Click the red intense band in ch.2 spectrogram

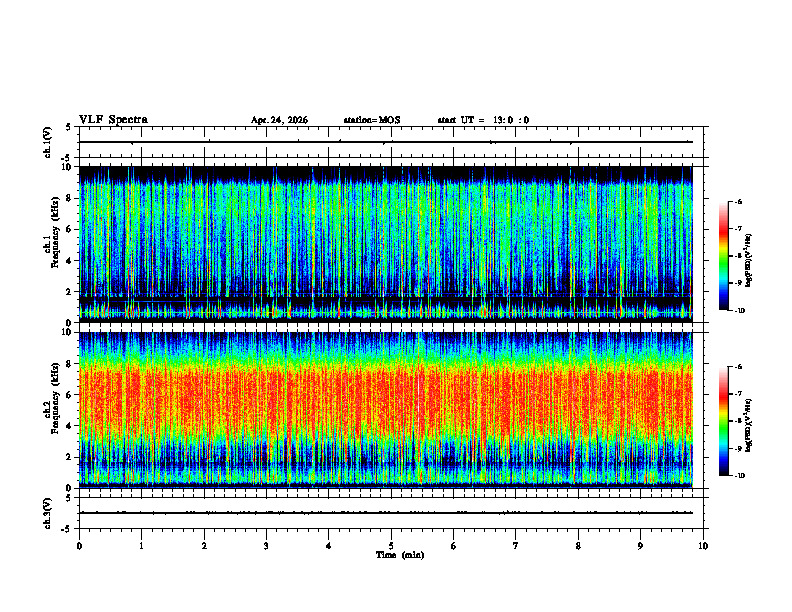point(386,399)
